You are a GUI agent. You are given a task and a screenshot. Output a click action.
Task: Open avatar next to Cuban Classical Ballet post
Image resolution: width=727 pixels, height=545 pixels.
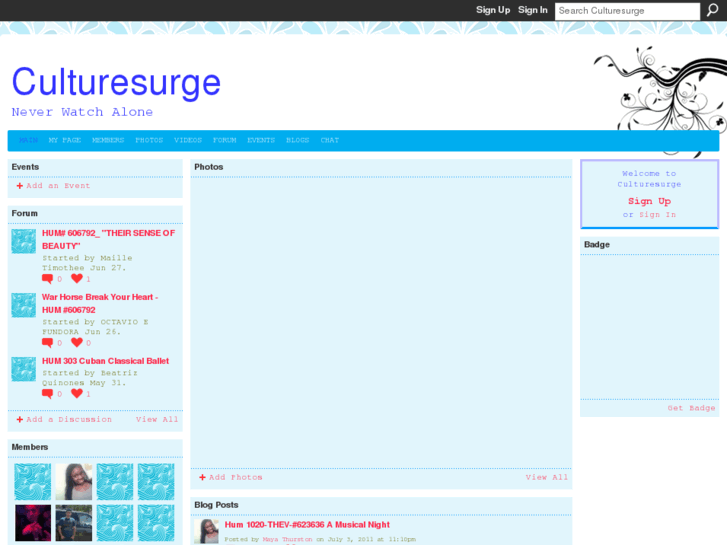pyautogui.click(x=24, y=369)
